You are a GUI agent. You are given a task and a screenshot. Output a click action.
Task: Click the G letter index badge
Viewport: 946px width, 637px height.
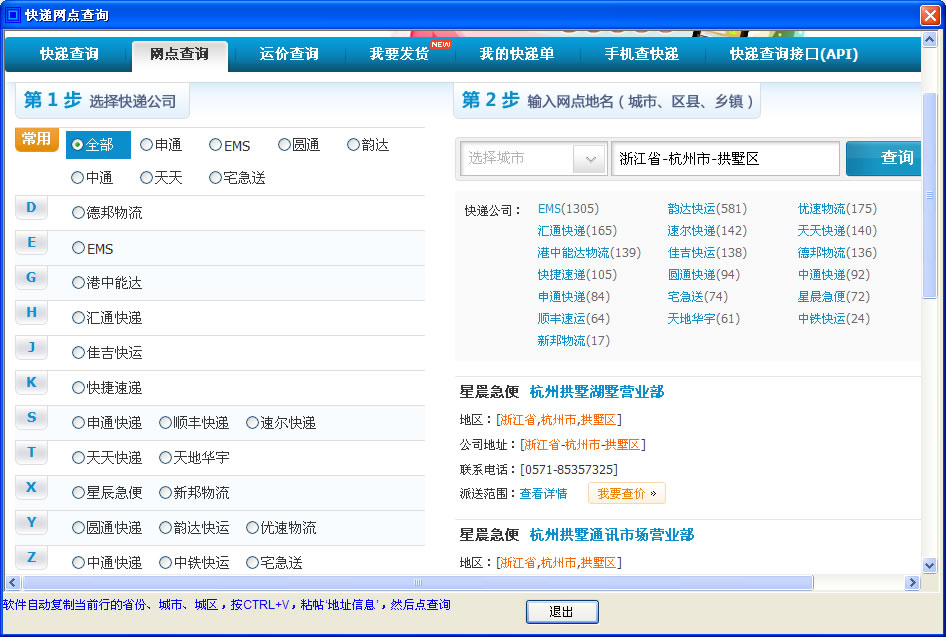[31, 277]
